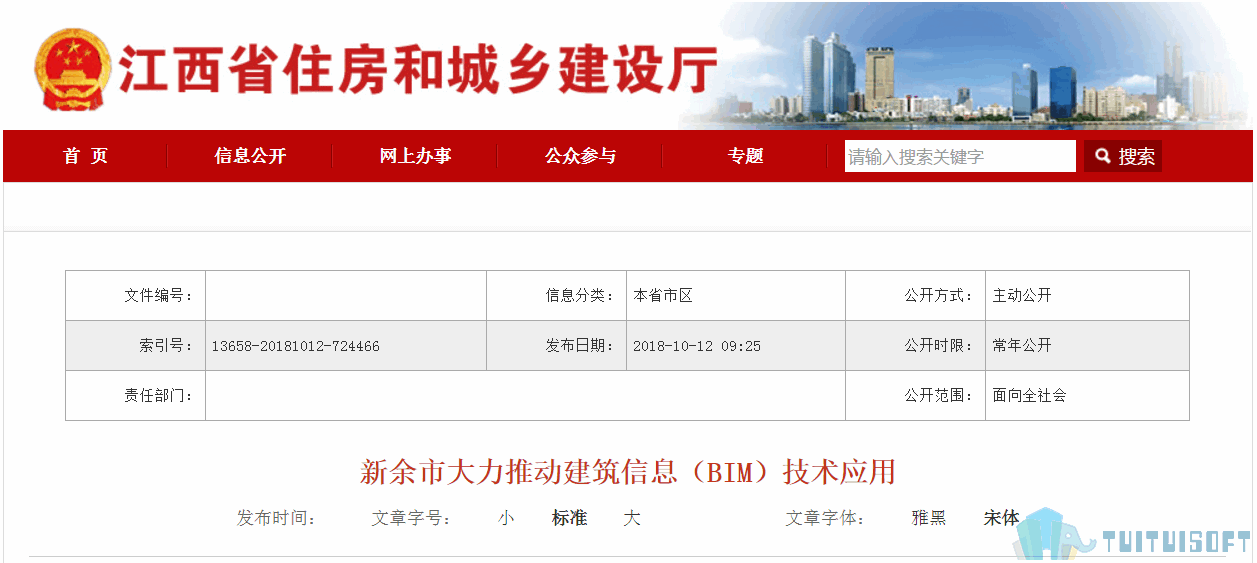Set article font size to 大

click(x=631, y=518)
